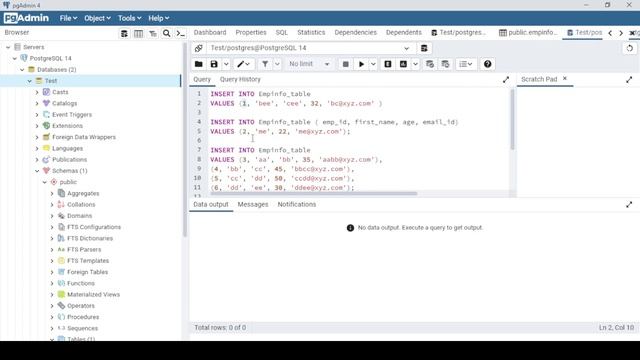Image resolution: width=640 pixels, height=360 pixels.
Task: Open the Help menu
Action: click(158, 18)
